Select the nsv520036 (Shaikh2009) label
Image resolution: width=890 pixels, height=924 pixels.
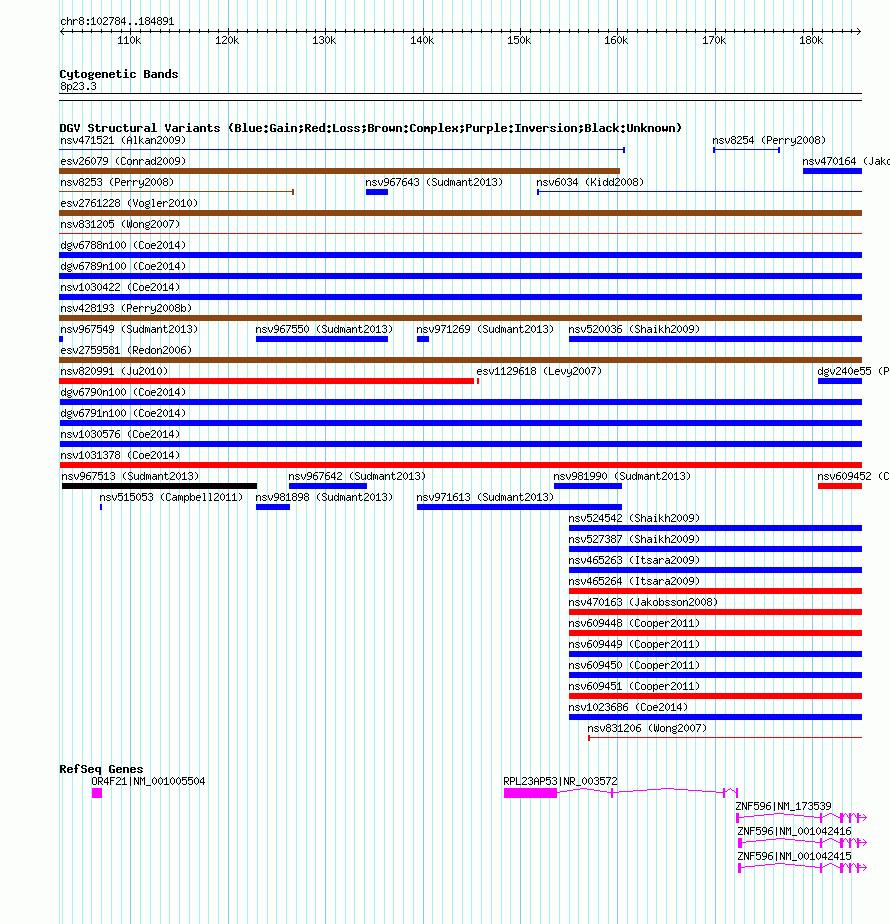point(634,329)
